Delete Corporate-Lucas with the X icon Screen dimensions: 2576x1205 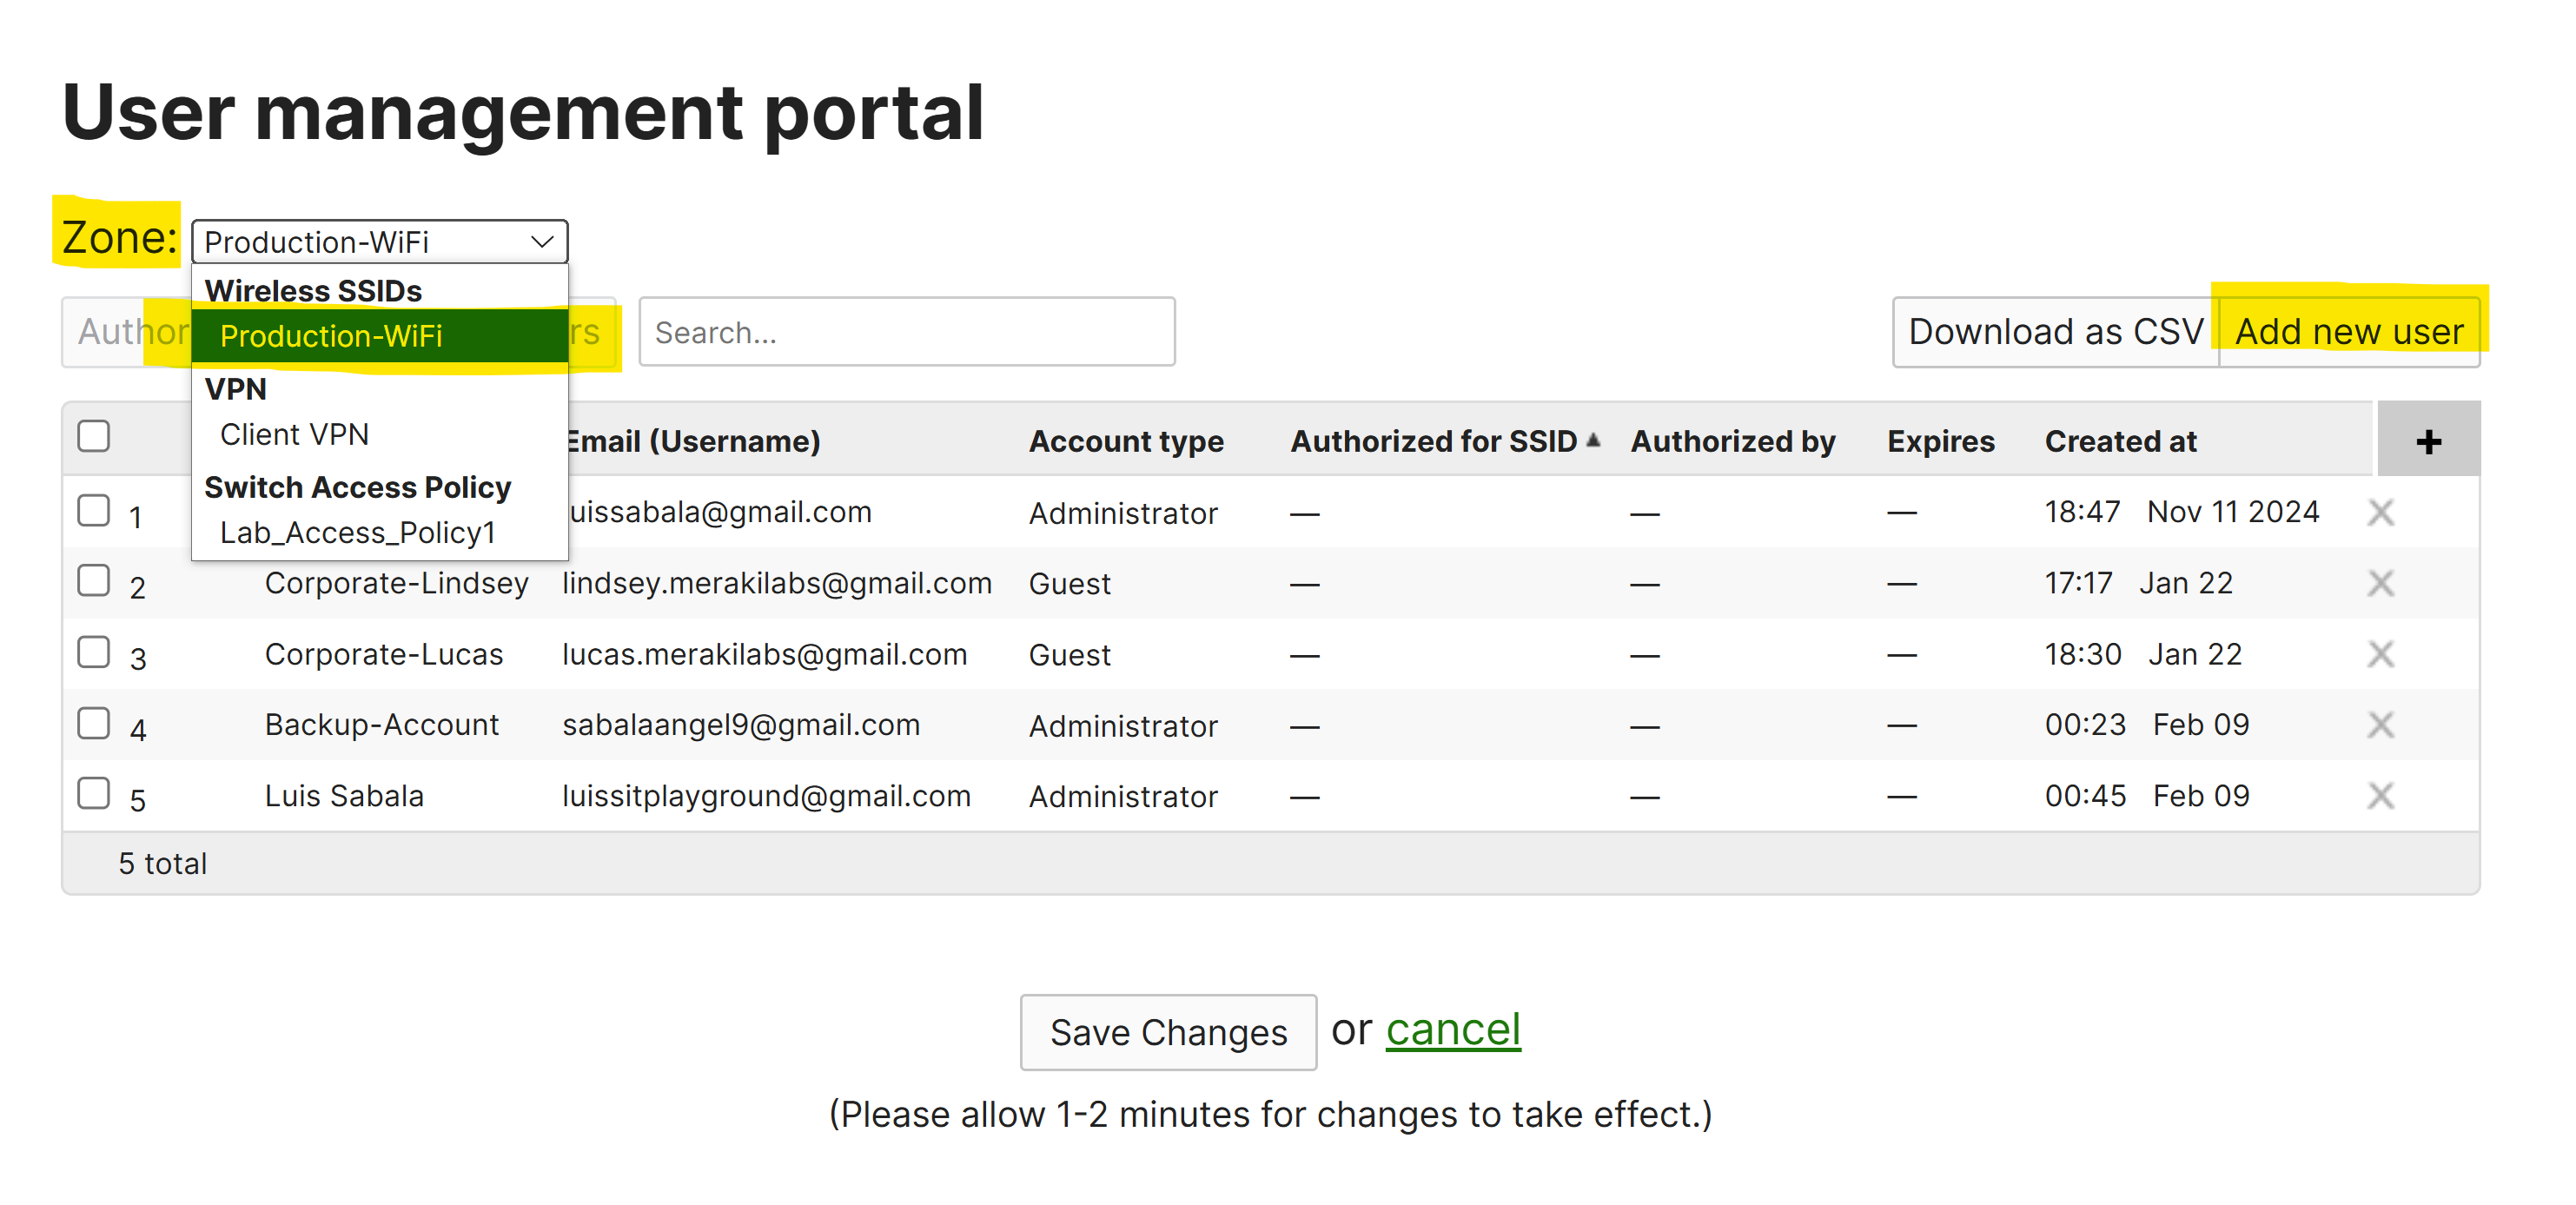[2380, 654]
